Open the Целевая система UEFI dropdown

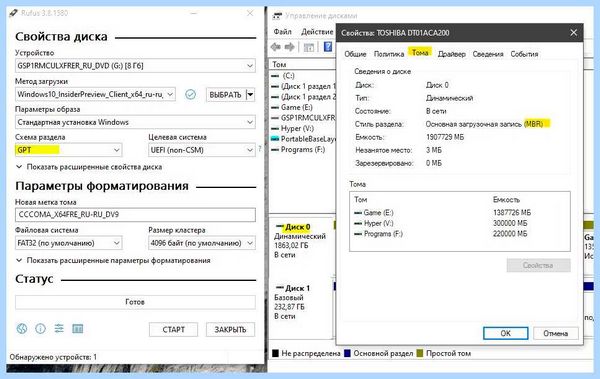click(x=202, y=150)
